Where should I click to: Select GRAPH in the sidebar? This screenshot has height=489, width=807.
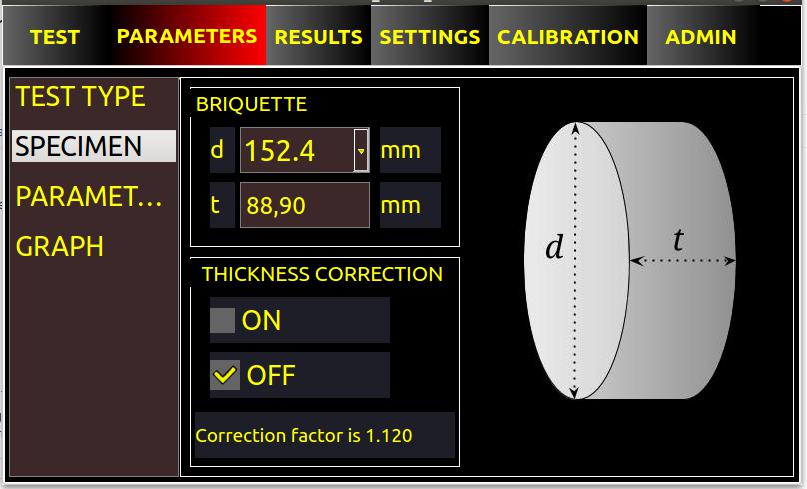[x=94, y=246]
